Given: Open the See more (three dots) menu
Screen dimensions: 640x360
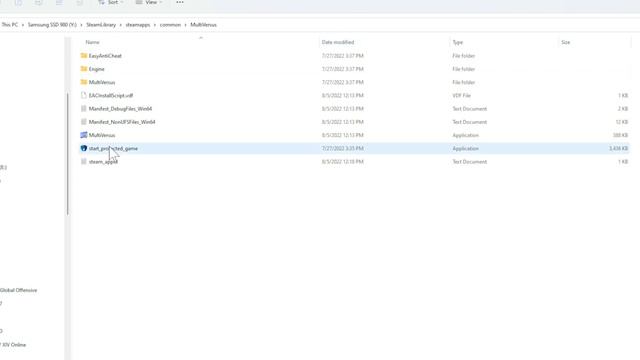Looking at the screenshot, I should [x=180, y=2].
